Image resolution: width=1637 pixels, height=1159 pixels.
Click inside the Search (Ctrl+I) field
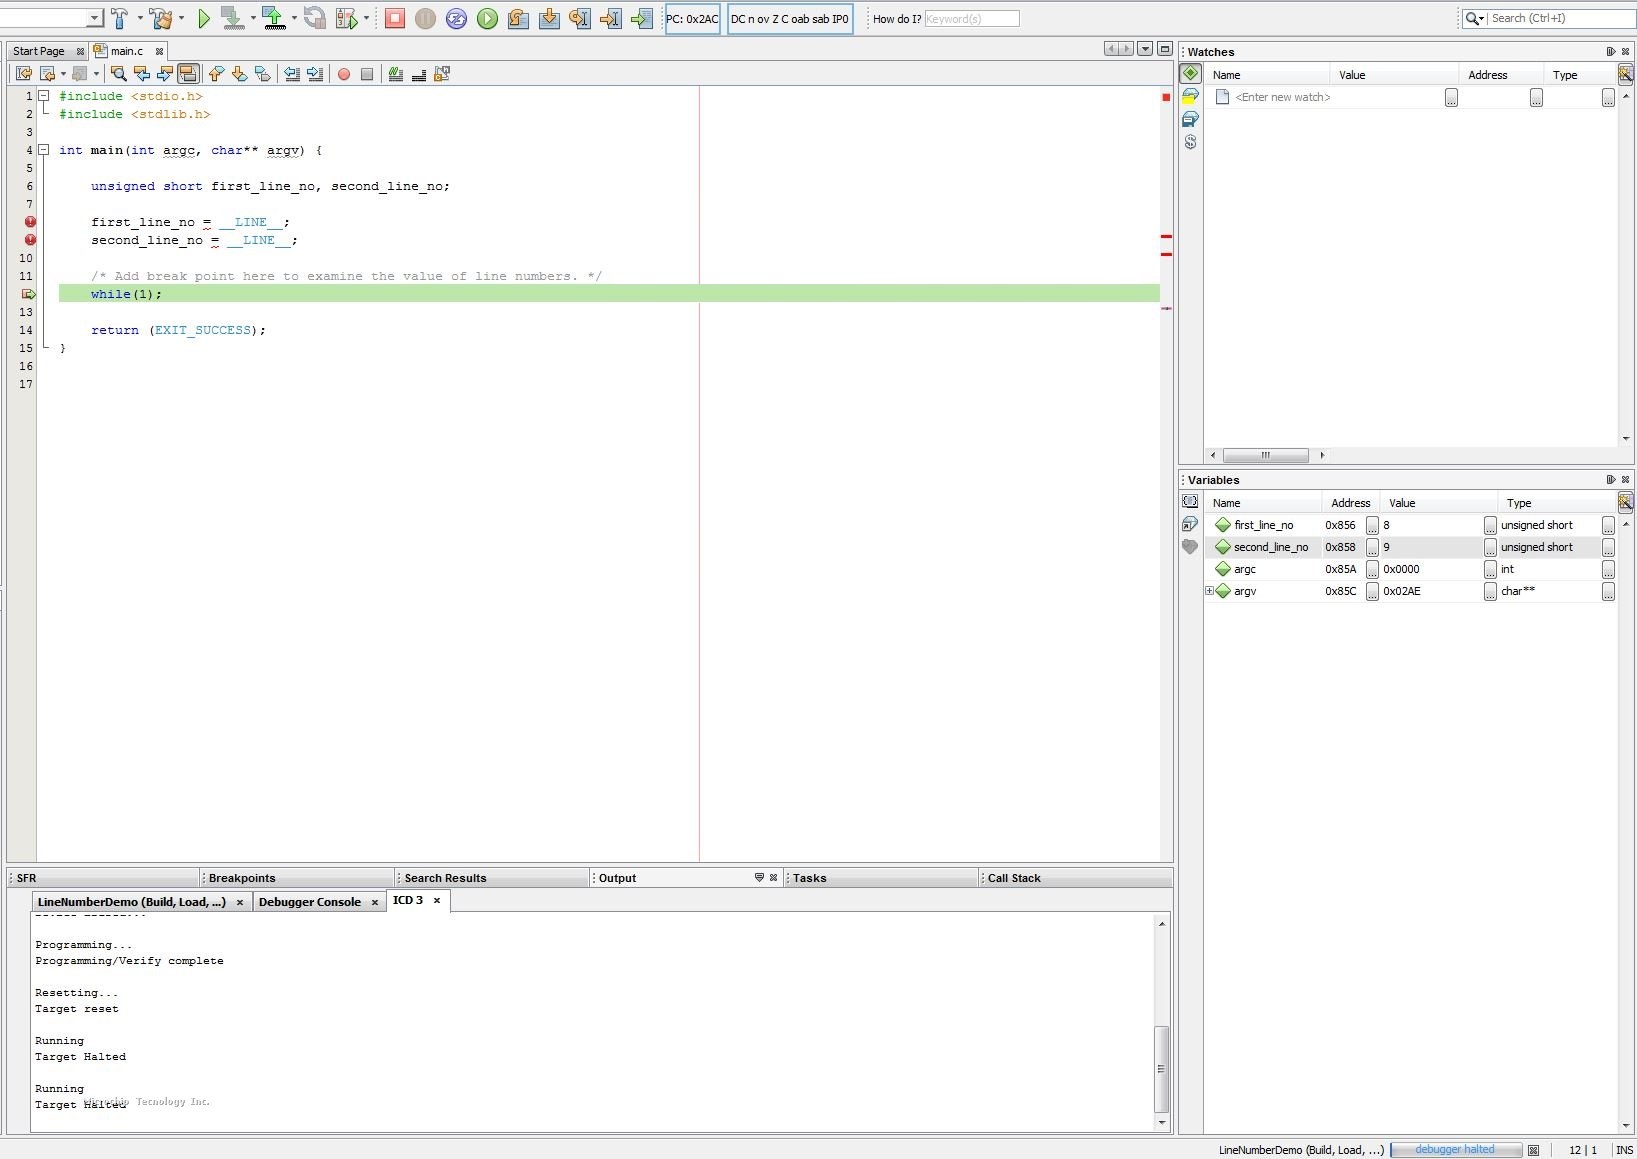[x=1545, y=17]
